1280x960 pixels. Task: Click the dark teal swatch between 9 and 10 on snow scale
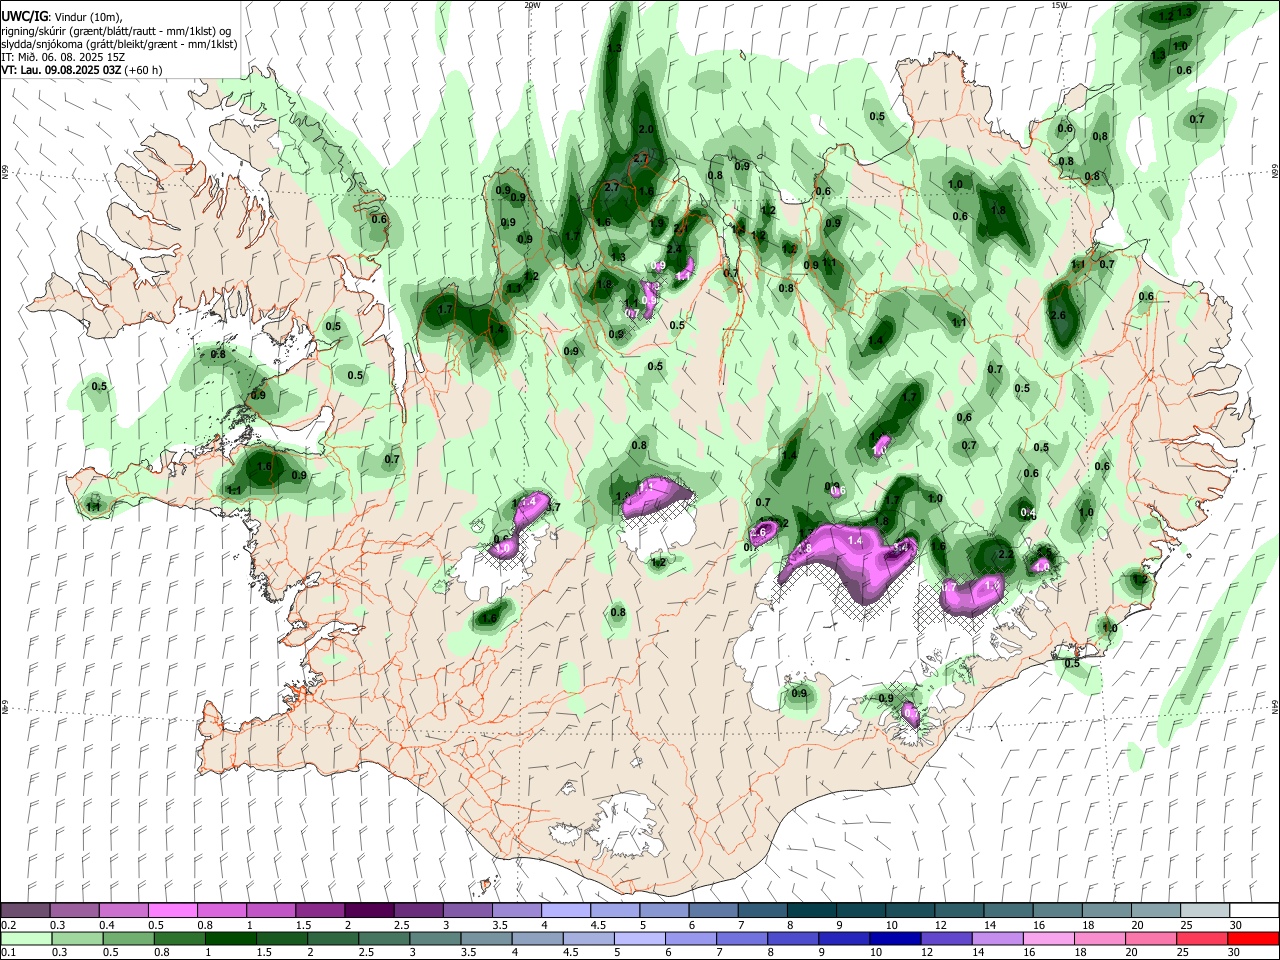tap(859, 910)
